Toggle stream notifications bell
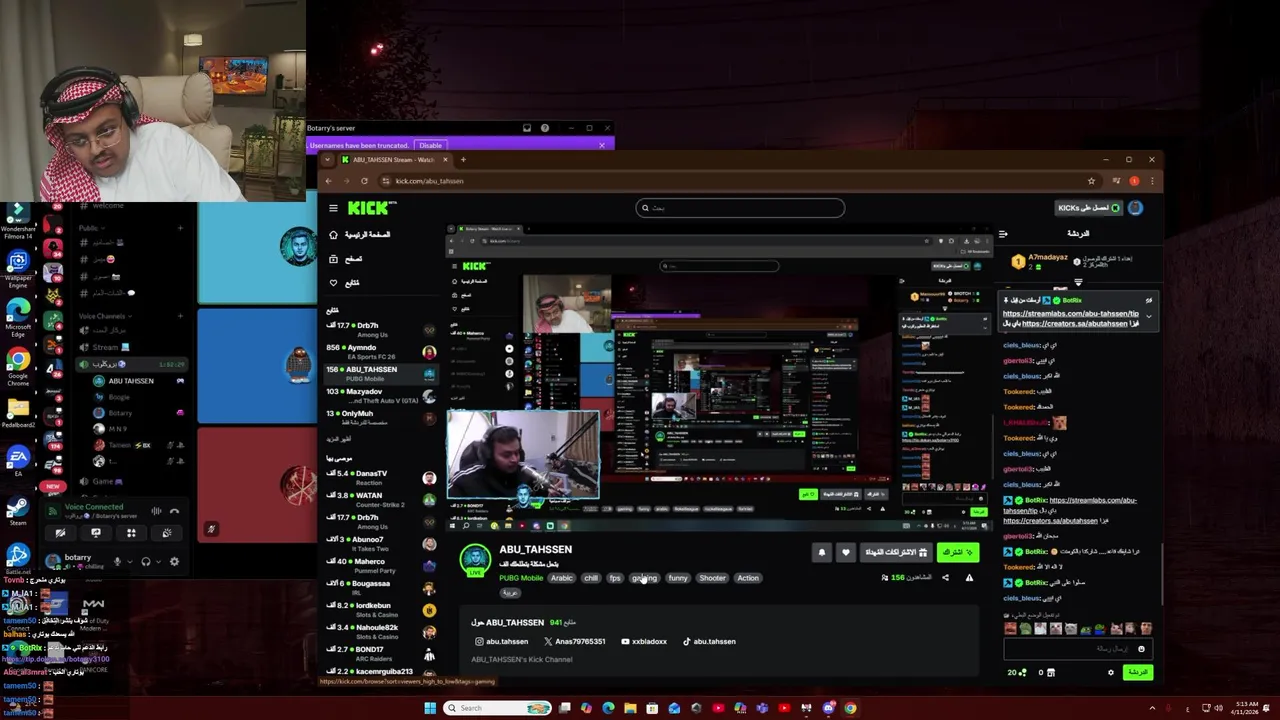Viewport: 1280px width, 720px height. pyautogui.click(x=822, y=552)
